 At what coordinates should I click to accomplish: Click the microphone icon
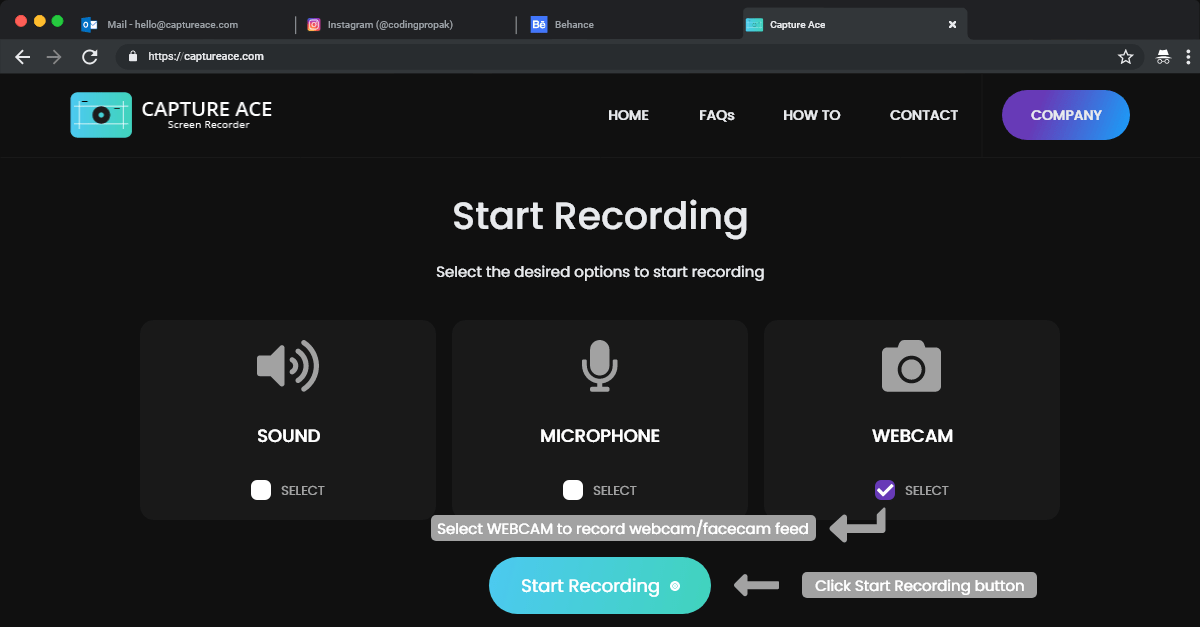tap(600, 366)
